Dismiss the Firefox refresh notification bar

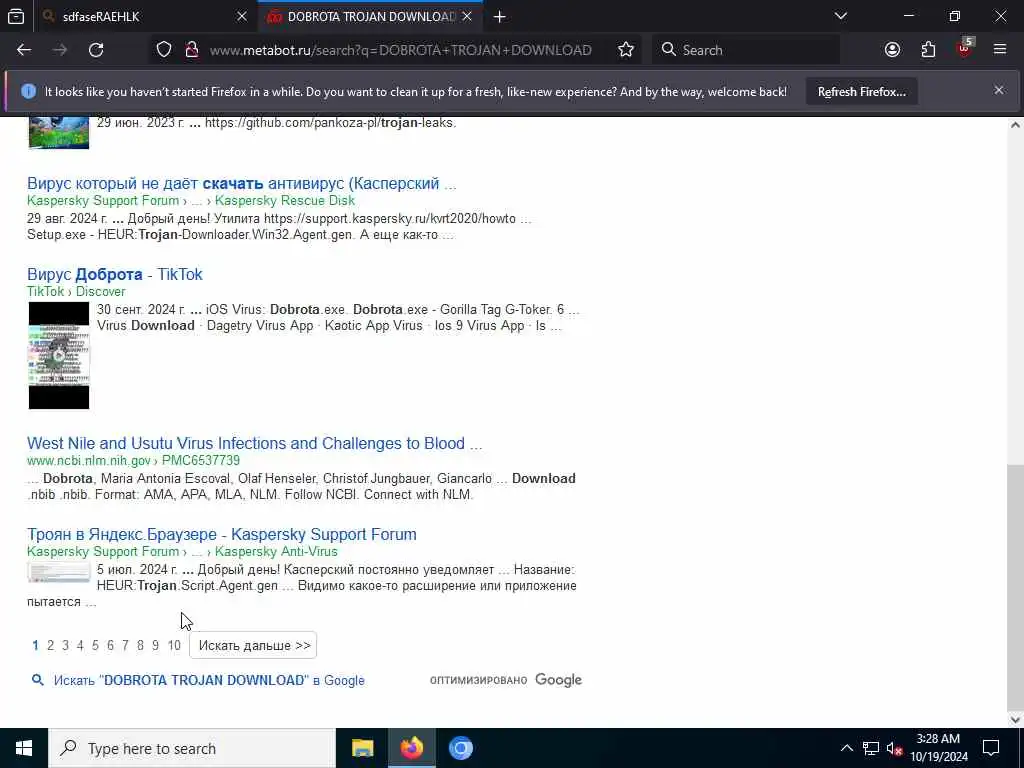tap(999, 90)
